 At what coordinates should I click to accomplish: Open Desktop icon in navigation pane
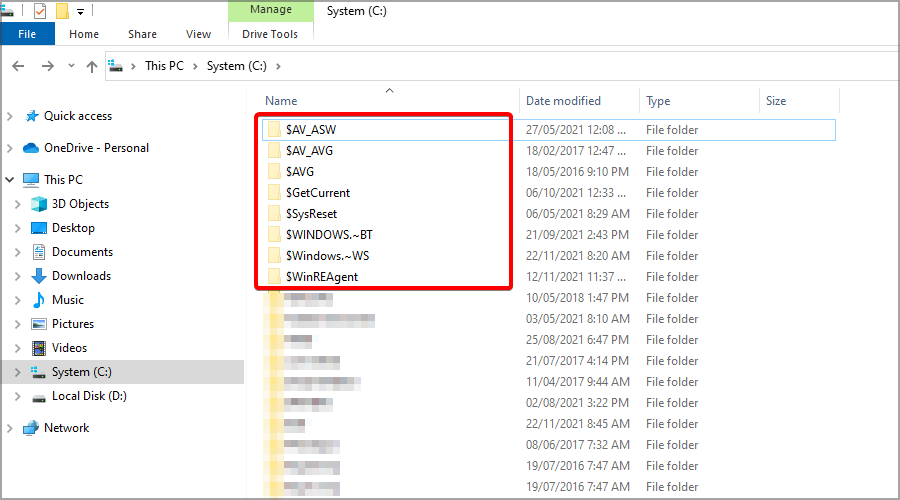pos(39,228)
